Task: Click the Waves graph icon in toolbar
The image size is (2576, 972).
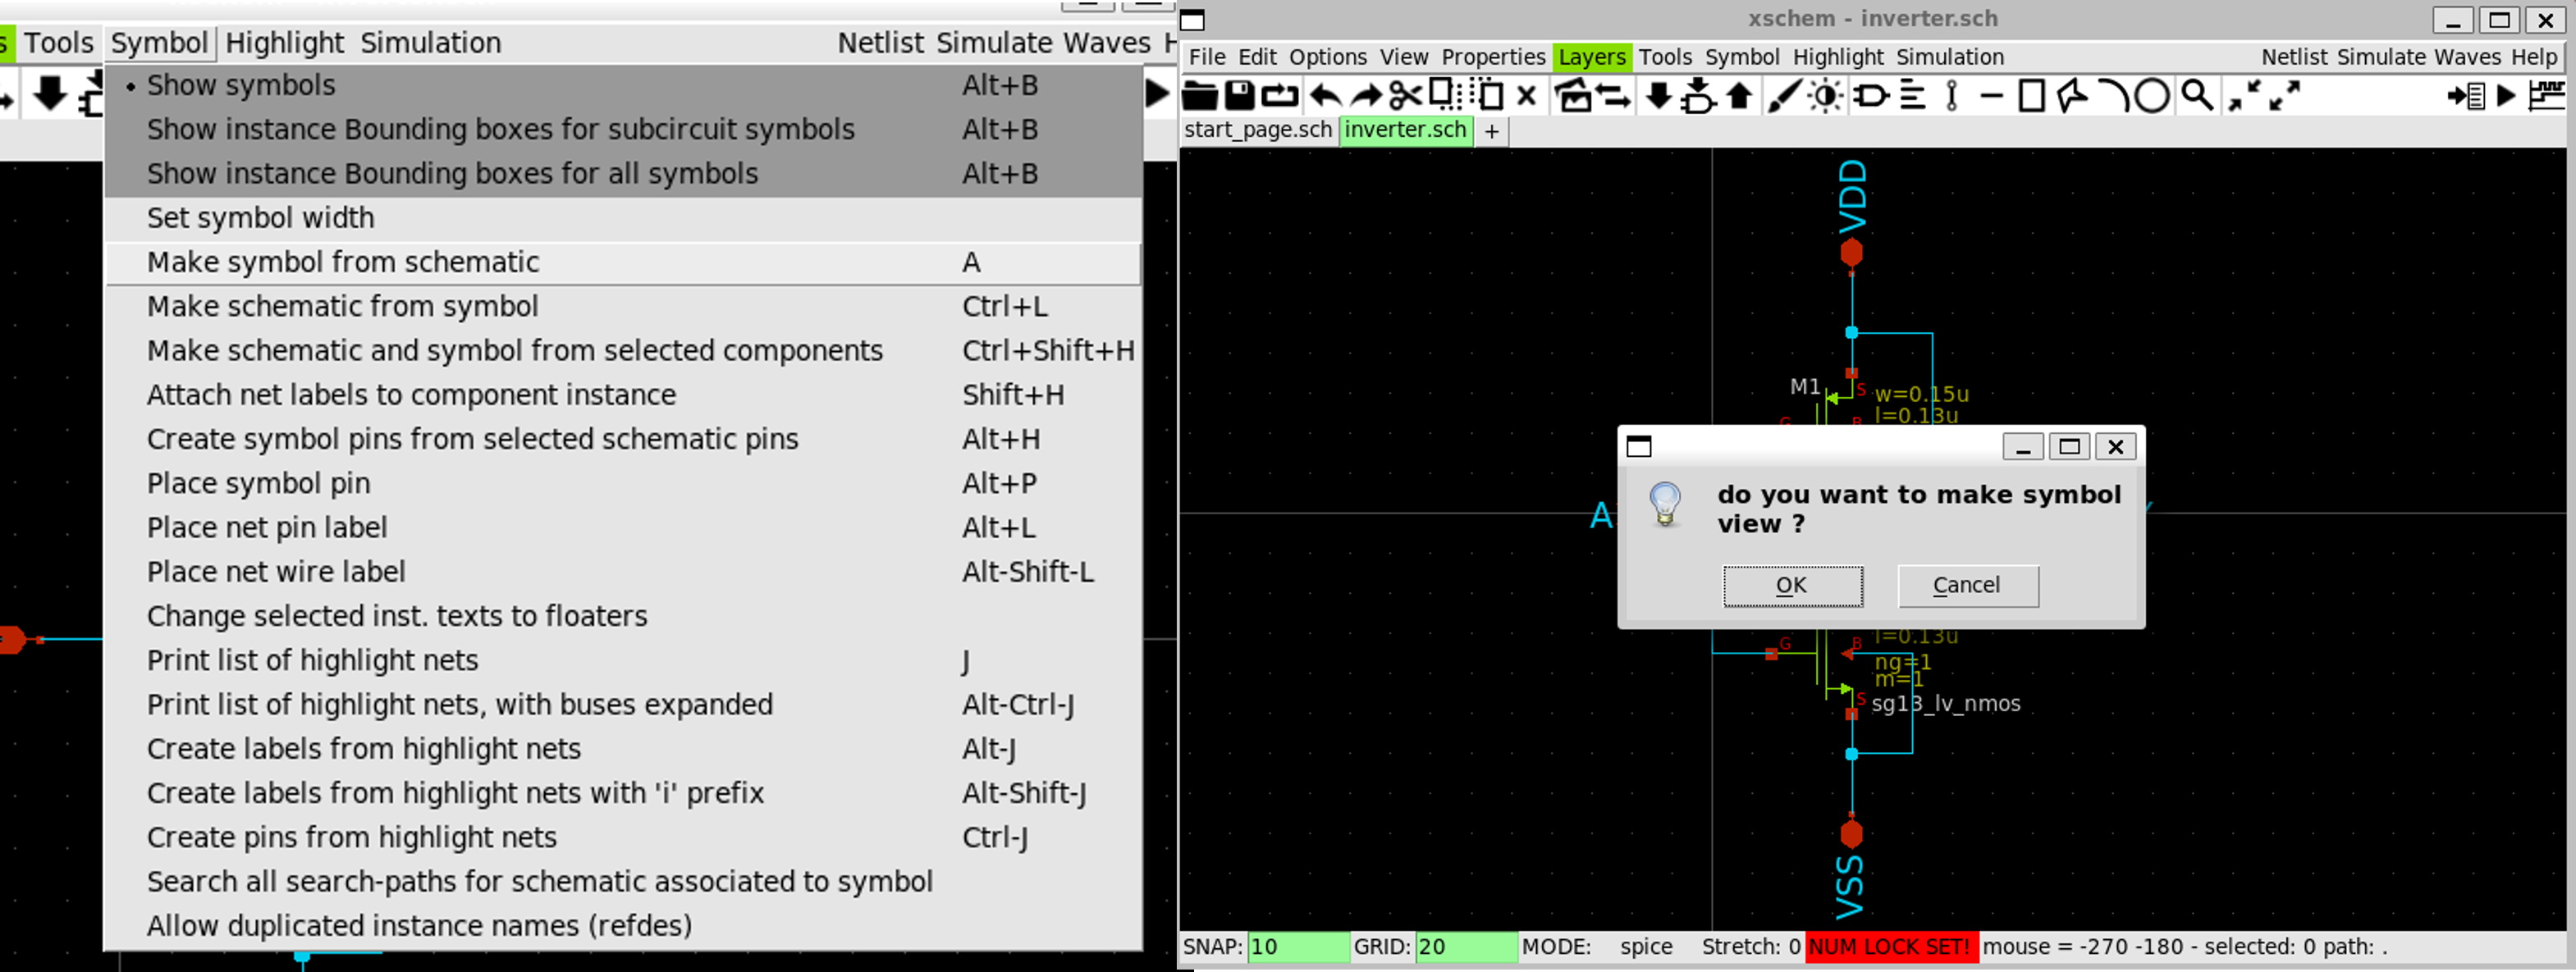Action: [2546, 96]
